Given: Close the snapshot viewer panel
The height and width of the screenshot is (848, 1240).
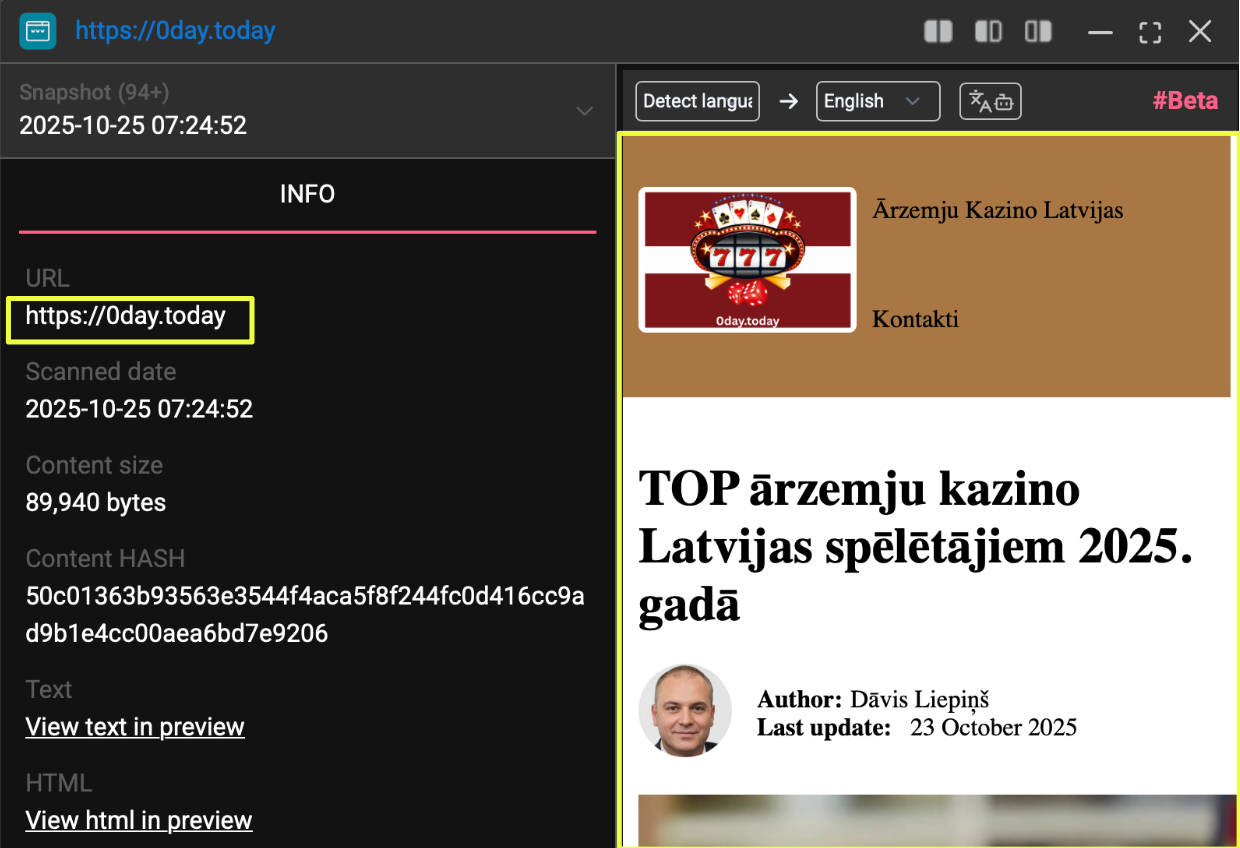Looking at the screenshot, I should (1200, 32).
